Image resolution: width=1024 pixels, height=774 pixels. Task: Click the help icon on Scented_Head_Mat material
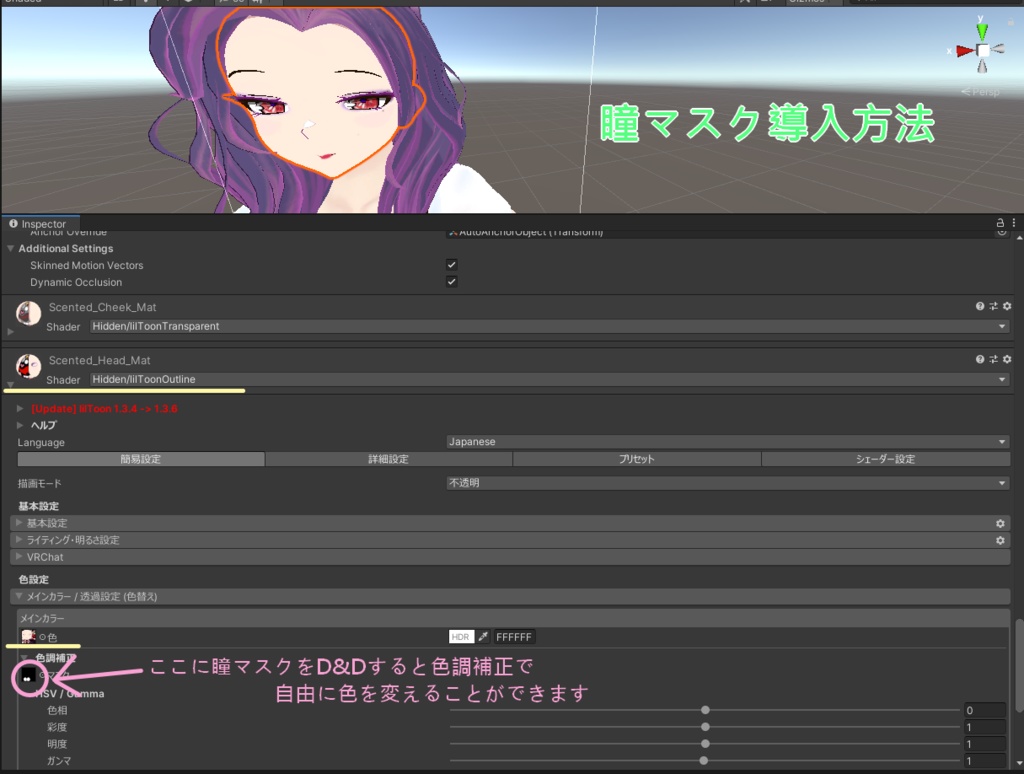click(x=980, y=359)
